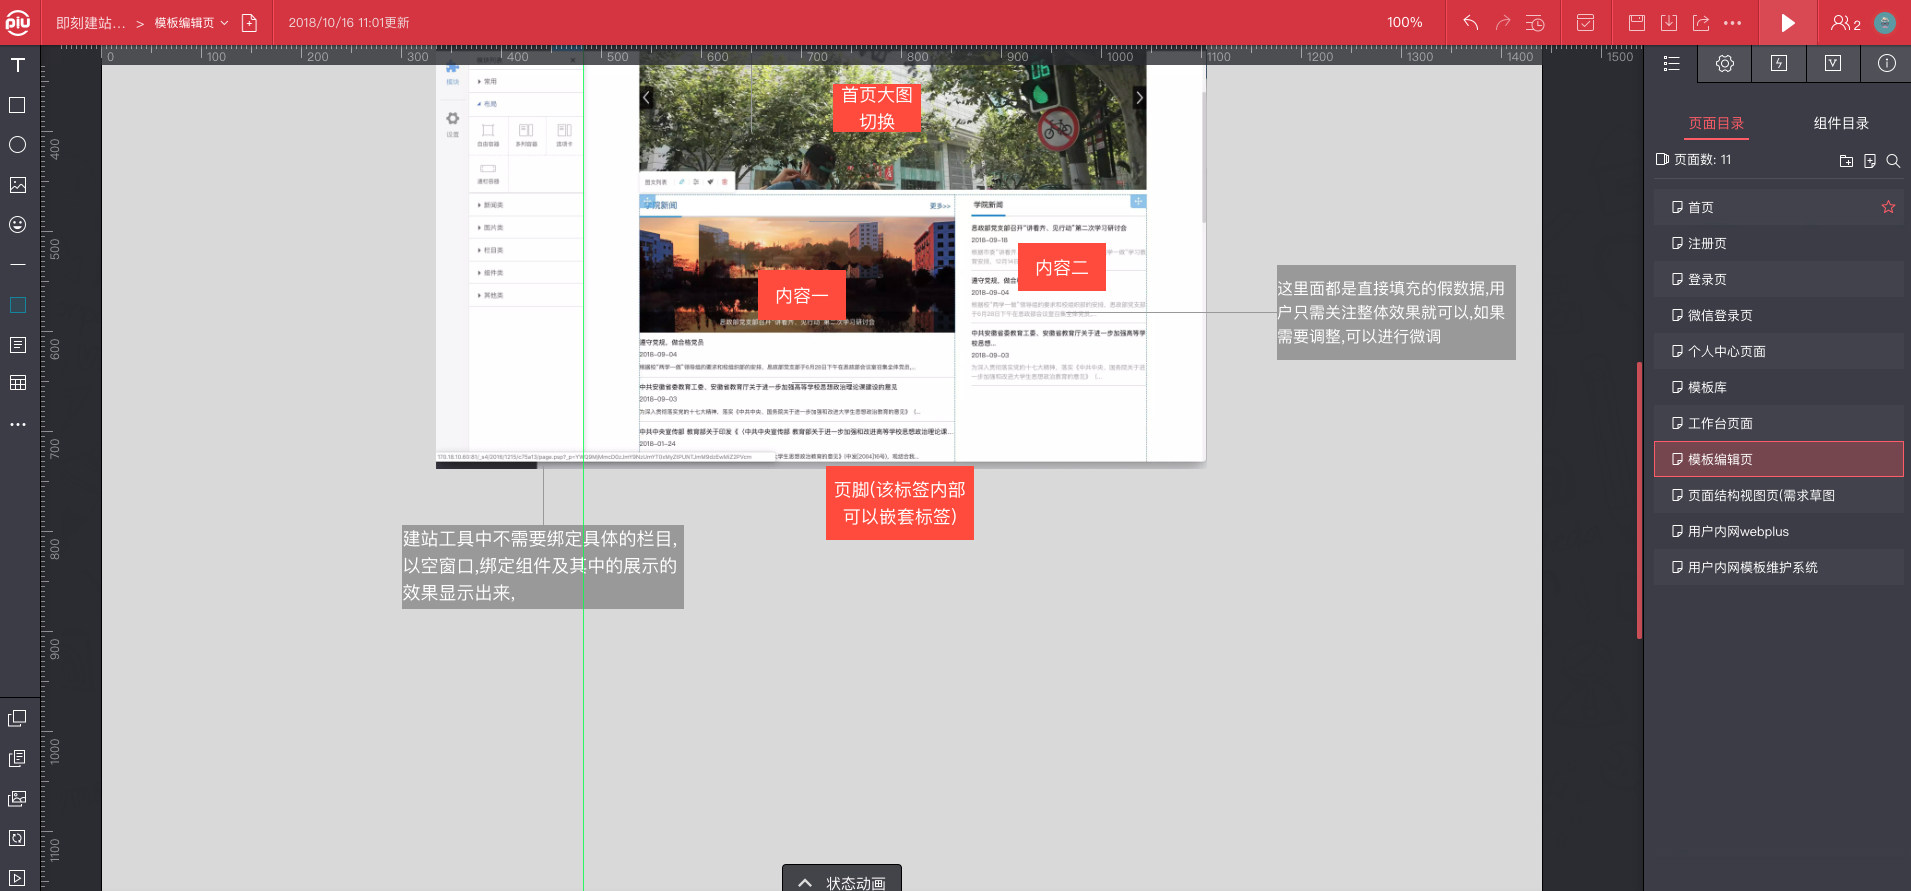Open the top bar more options menu
Viewport: 1911px width, 891px height.
point(1733,22)
